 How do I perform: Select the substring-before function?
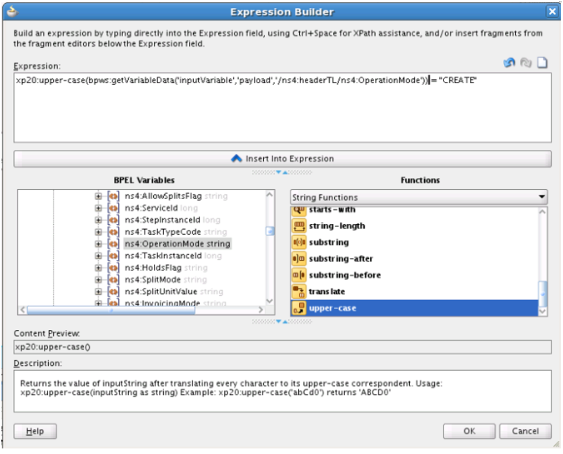tap(345, 275)
